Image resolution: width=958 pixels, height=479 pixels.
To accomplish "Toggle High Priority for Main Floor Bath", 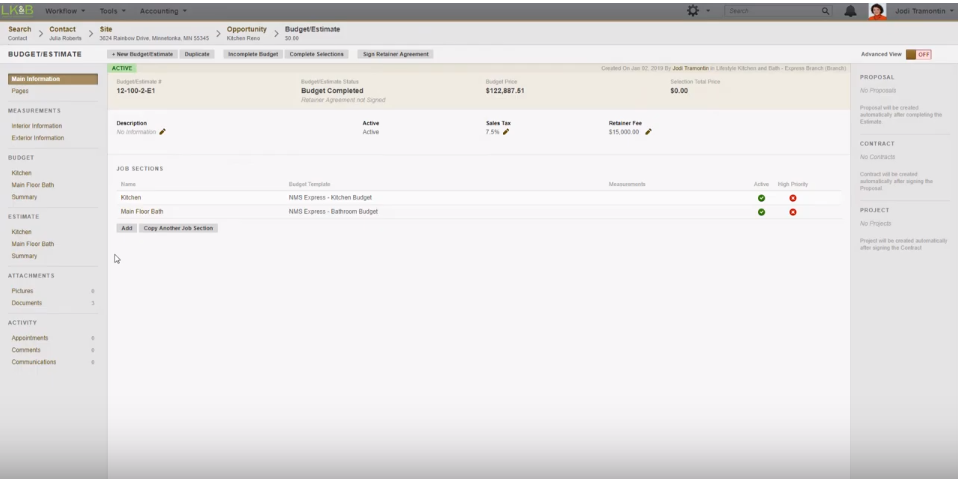I will pos(792,212).
